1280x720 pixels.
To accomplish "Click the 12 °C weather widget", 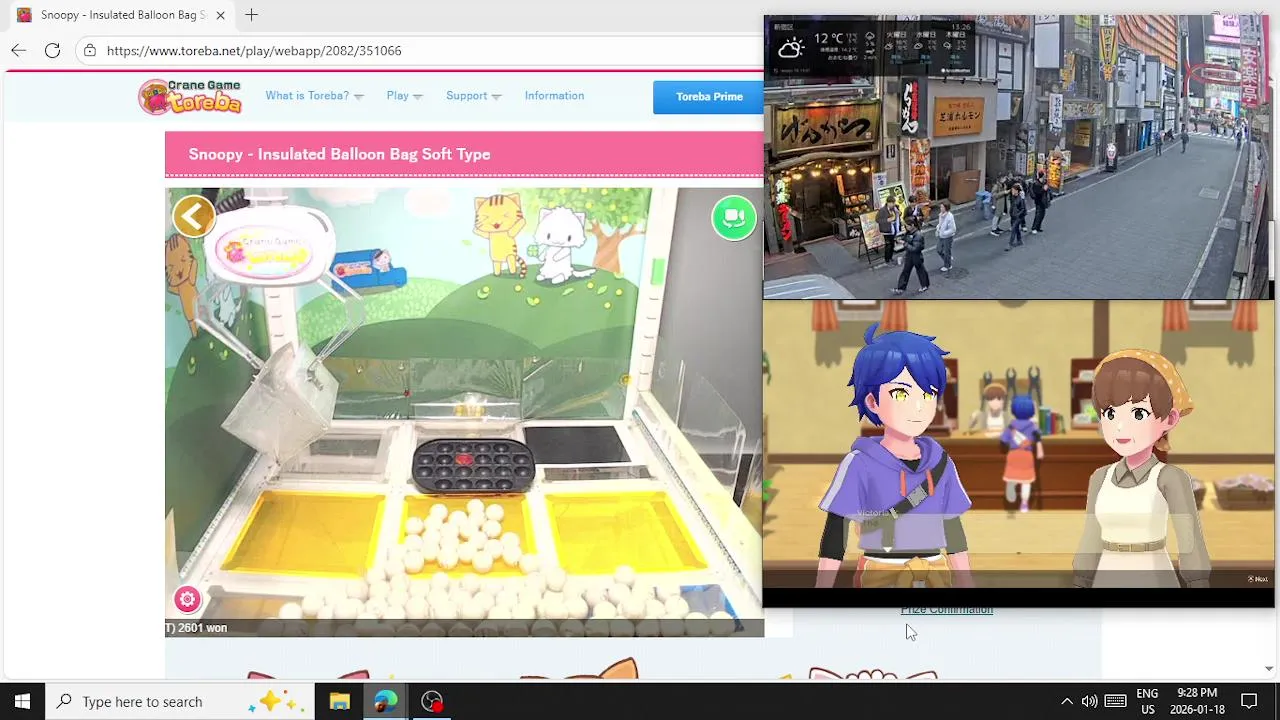I will click(872, 46).
